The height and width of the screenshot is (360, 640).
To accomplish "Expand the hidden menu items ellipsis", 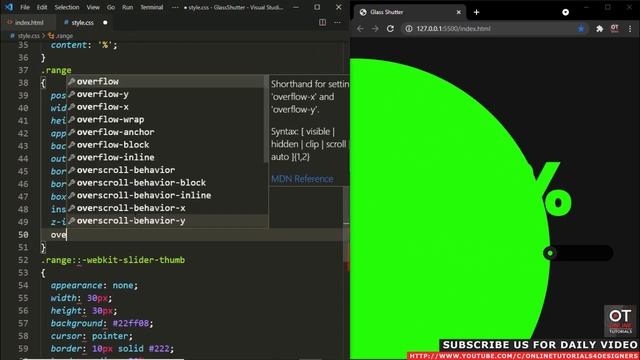I will (x=175, y=7).
